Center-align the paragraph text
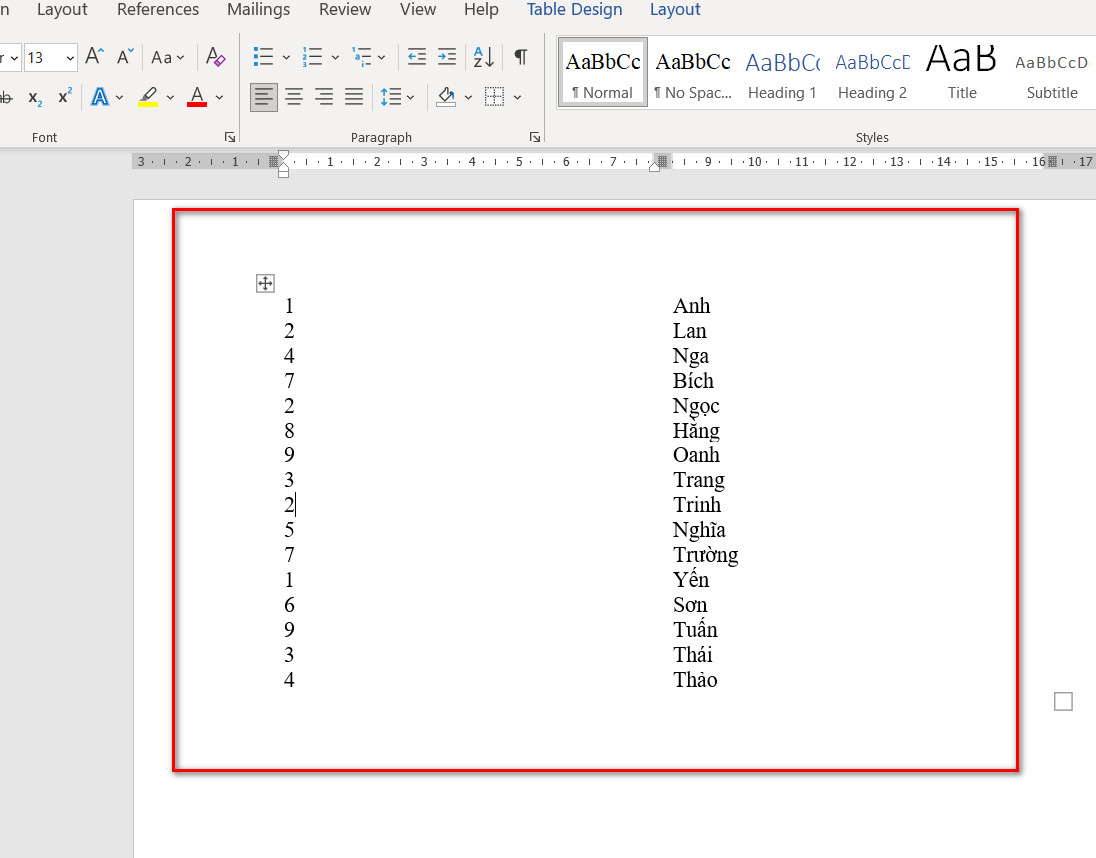The image size is (1096, 858). coord(294,96)
